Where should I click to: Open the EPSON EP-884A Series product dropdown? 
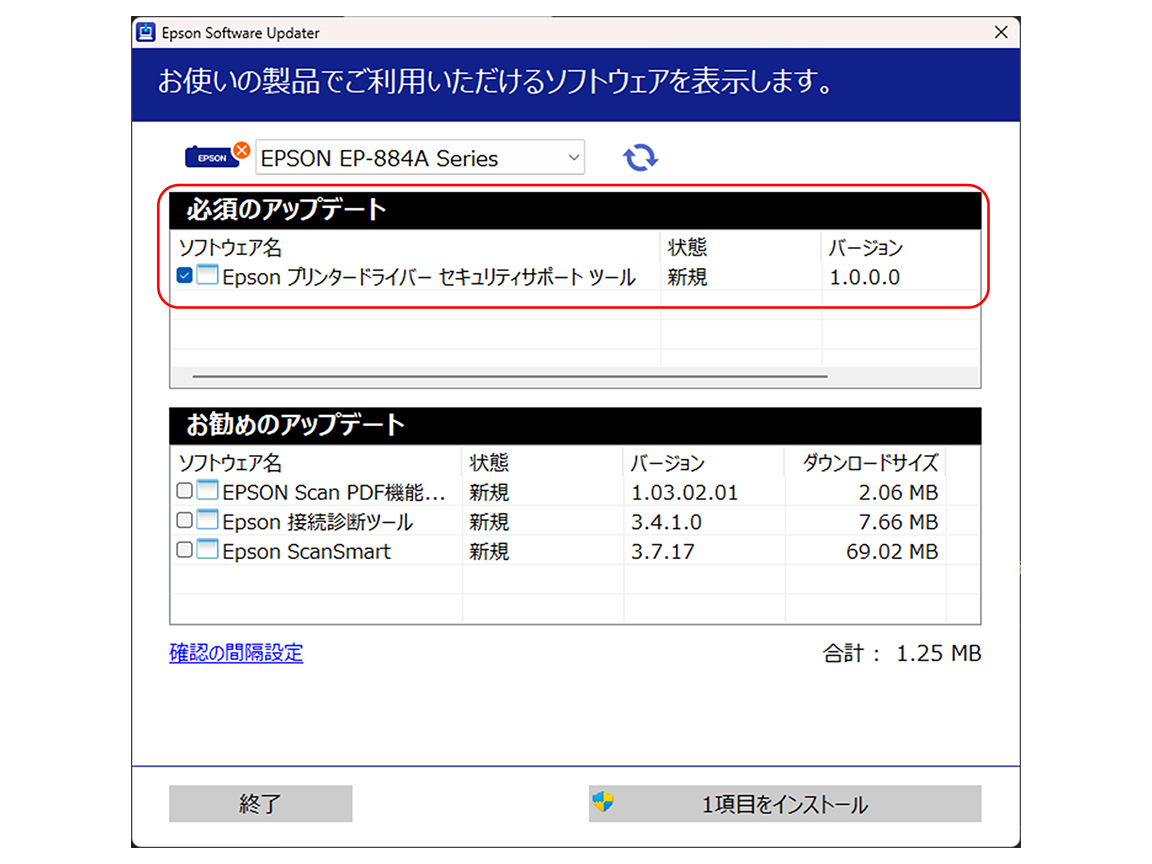[420, 157]
